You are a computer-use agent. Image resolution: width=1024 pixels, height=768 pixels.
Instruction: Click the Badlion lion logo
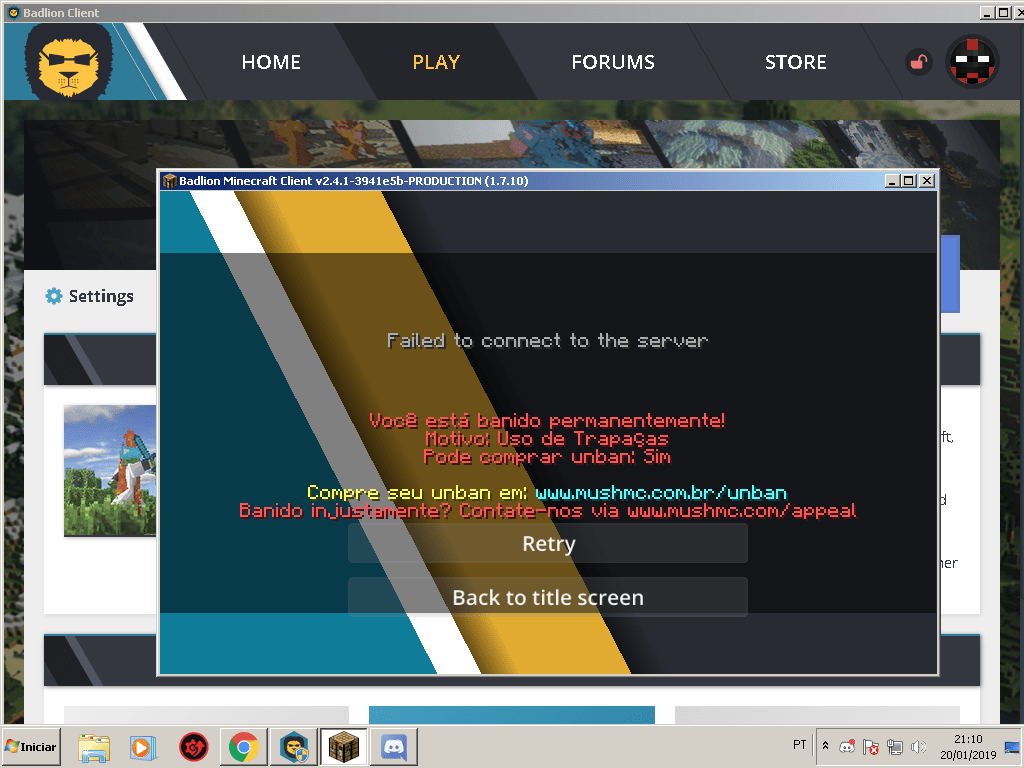point(69,63)
